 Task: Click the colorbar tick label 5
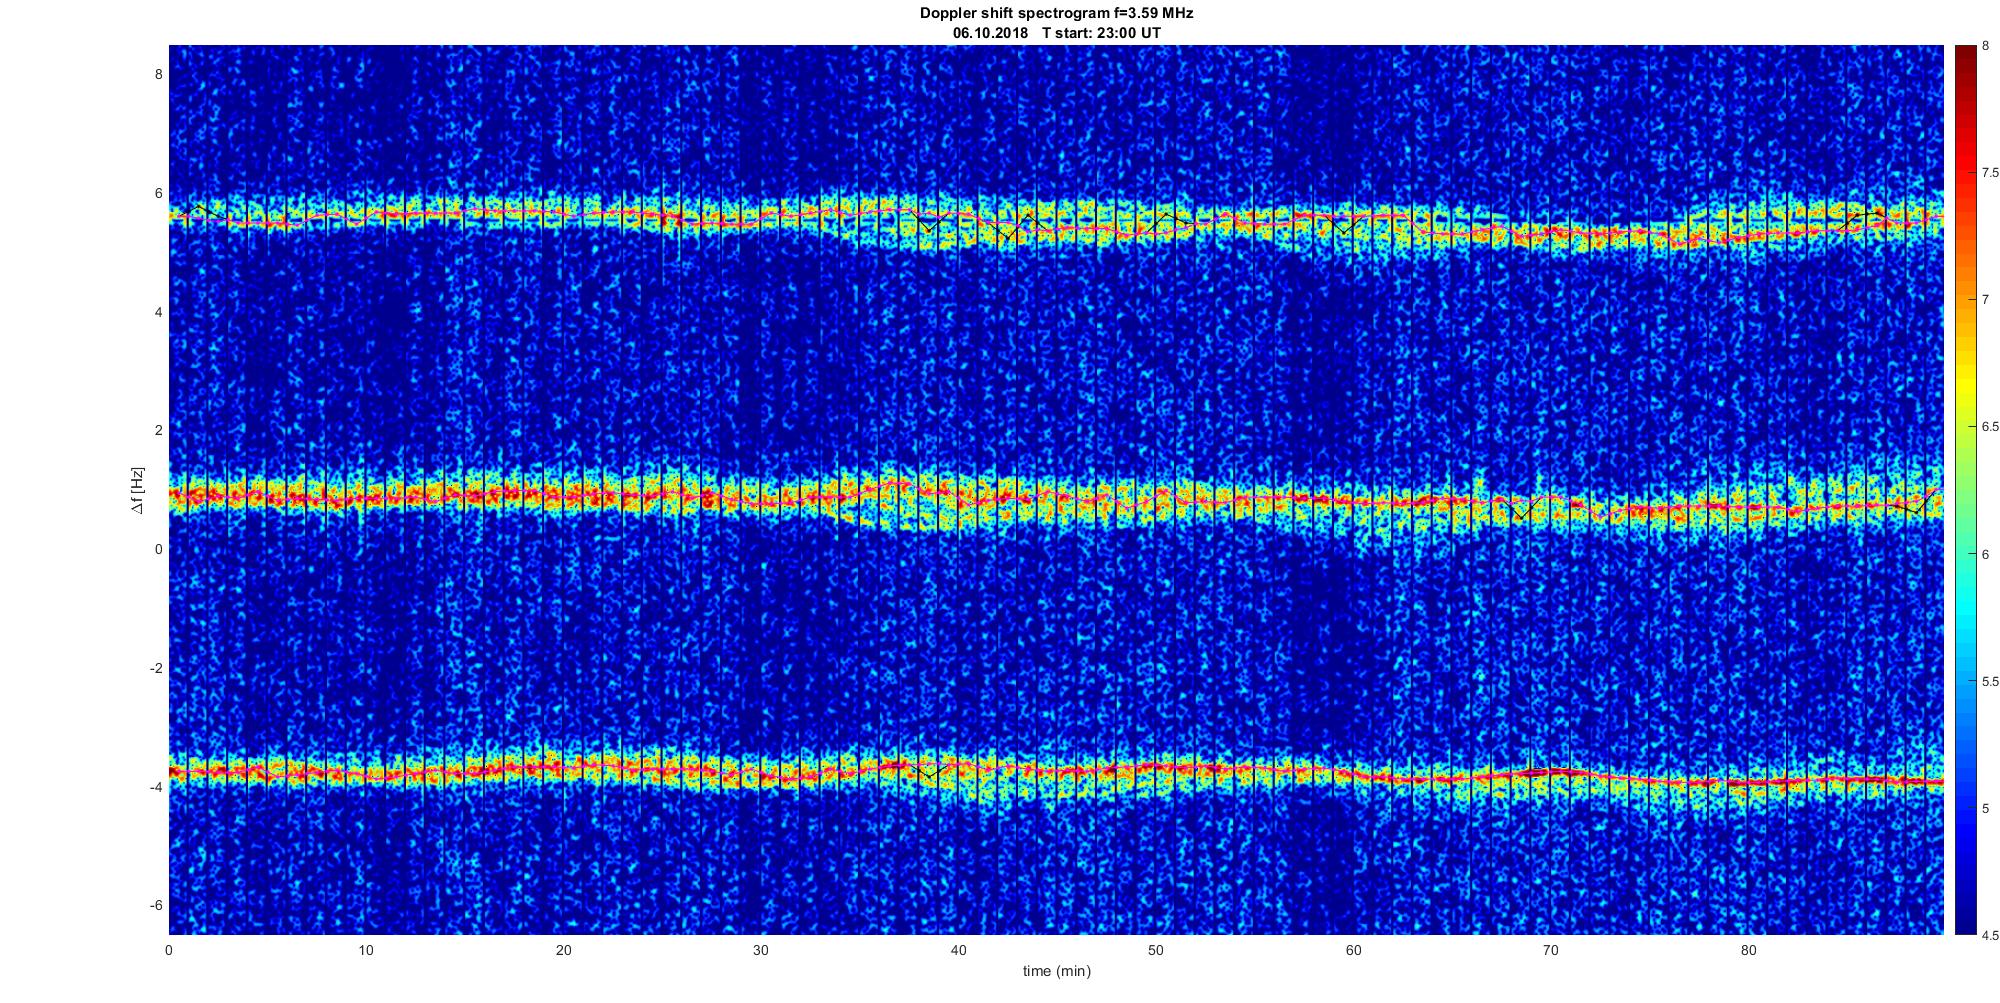1986,808
